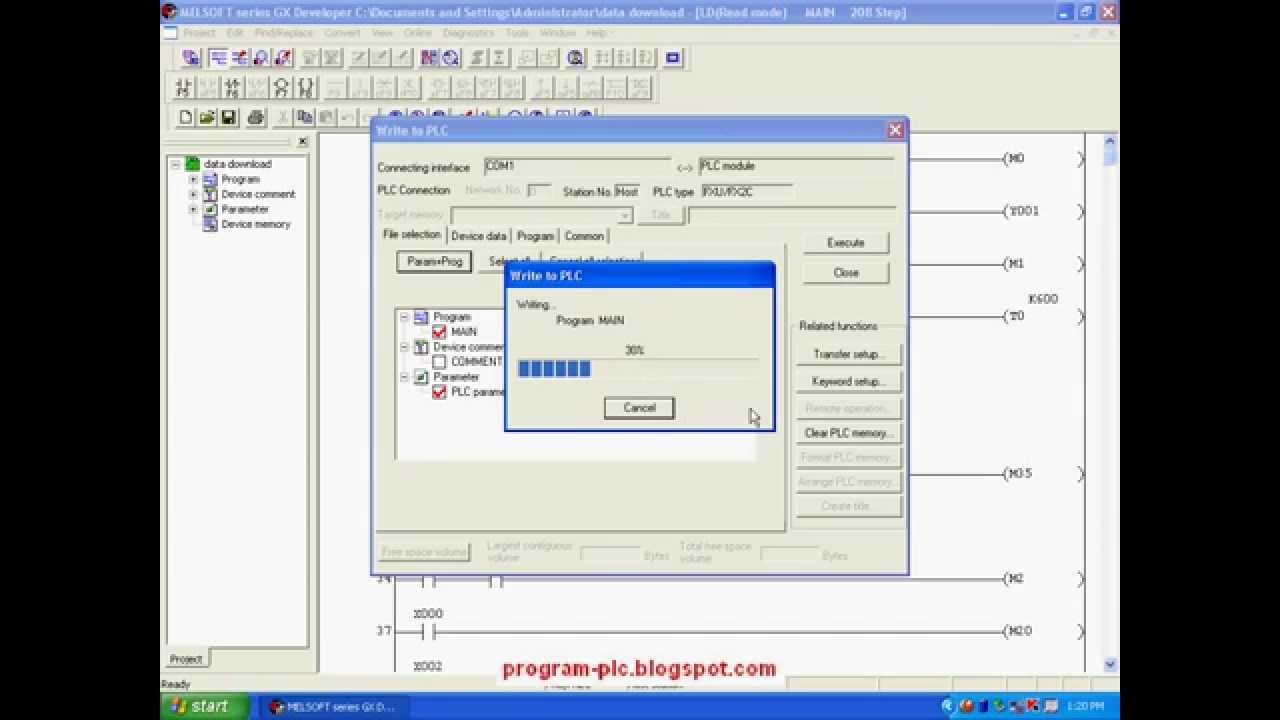1280x720 pixels.
Task: Insert a normally closed contact
Action: pos(232,88)
